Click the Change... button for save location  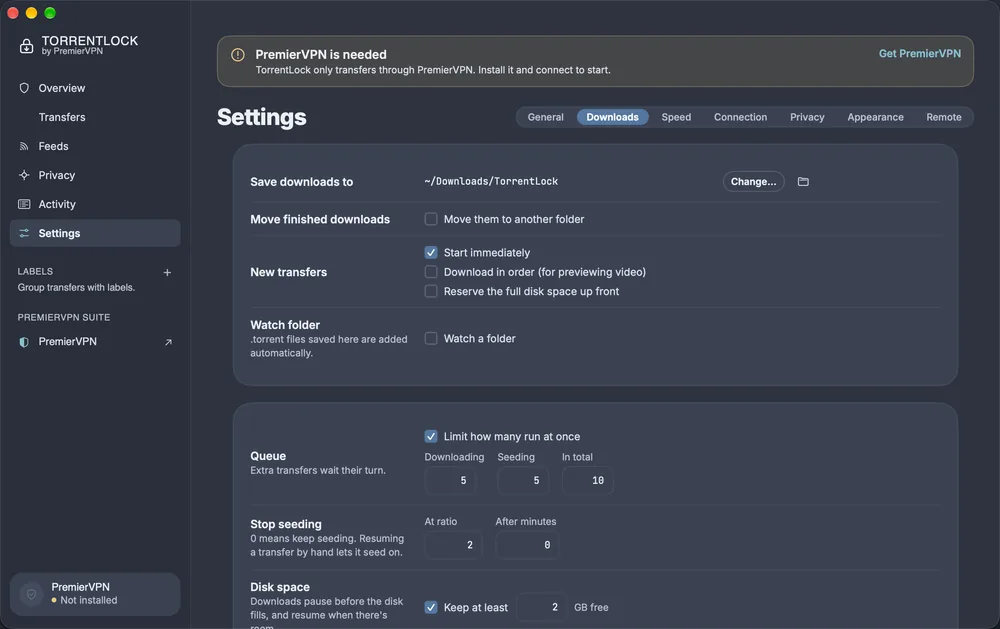pos(753,182)
